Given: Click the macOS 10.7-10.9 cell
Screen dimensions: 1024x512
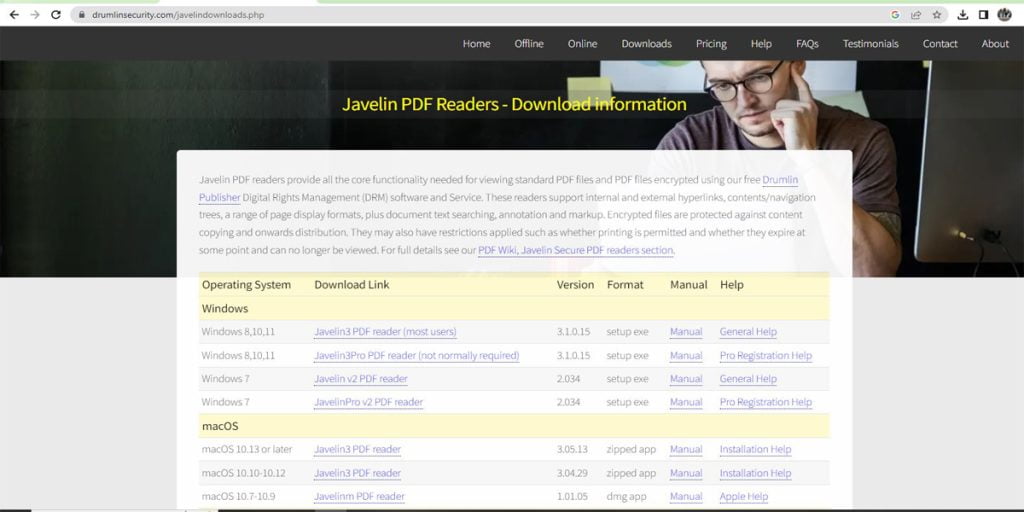Looking at the screenshot, I should tap(238, 496).
